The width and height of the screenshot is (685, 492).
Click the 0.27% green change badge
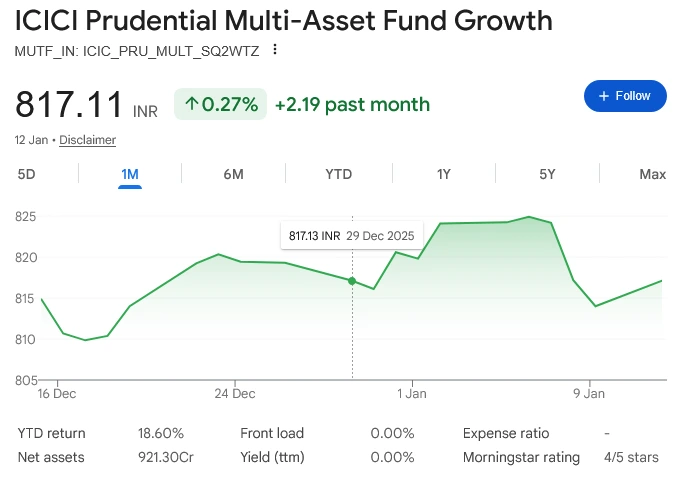pyautogui.click(x=221, y=104)
